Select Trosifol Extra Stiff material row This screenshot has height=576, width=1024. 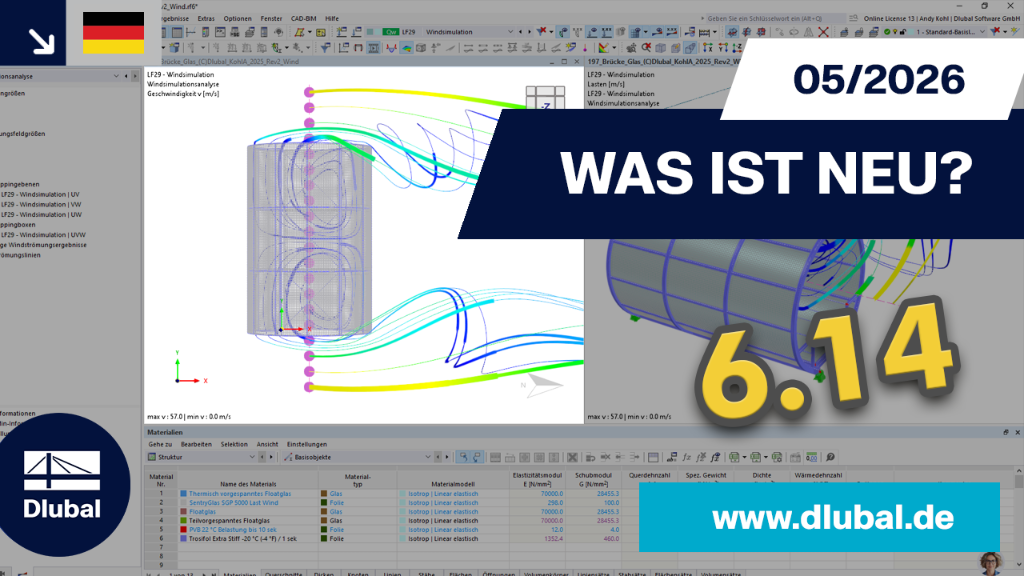[x=242, y=539]
